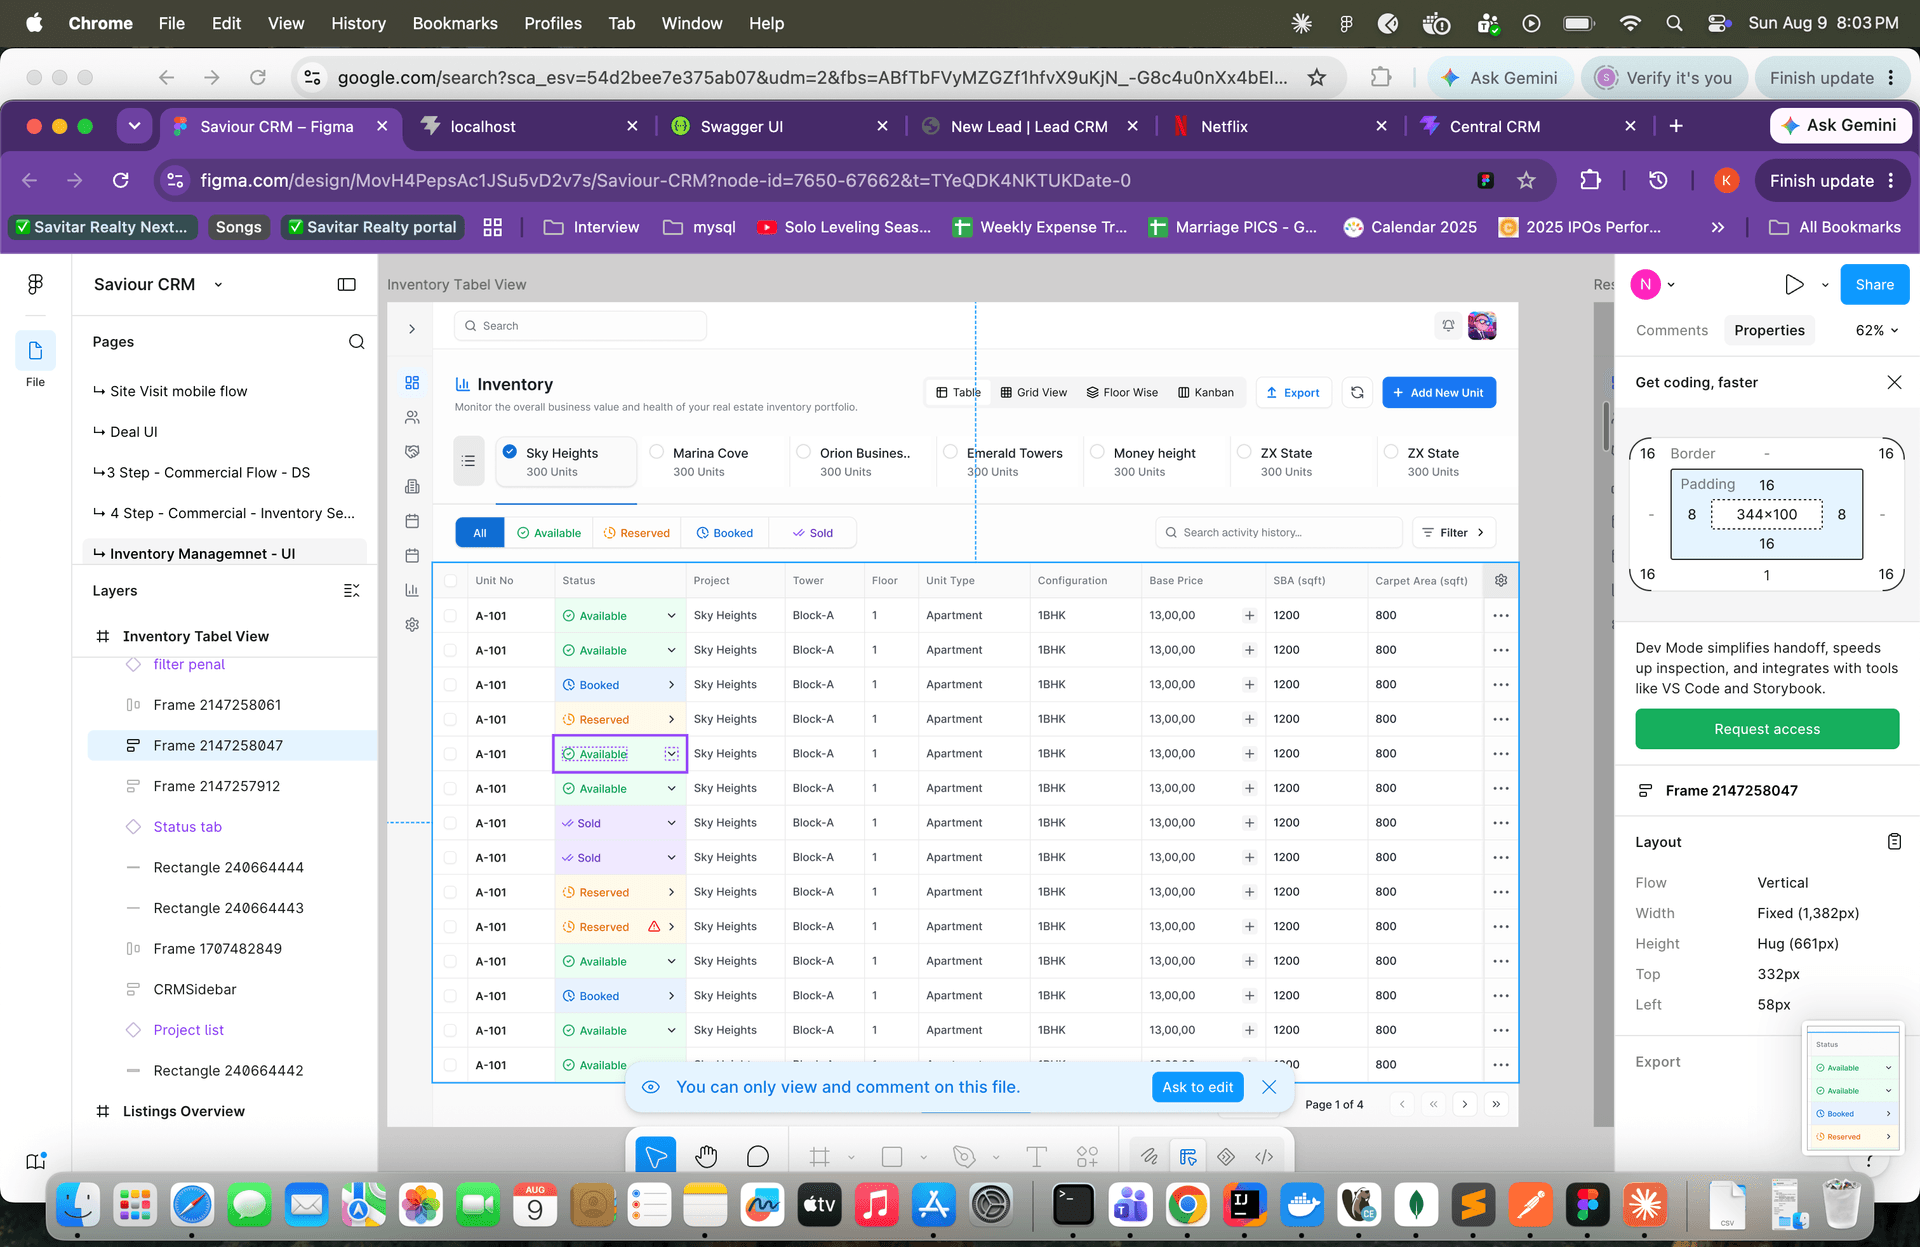
Task: Search pages with the magnifier icon
Action: (x=356, y=342)
